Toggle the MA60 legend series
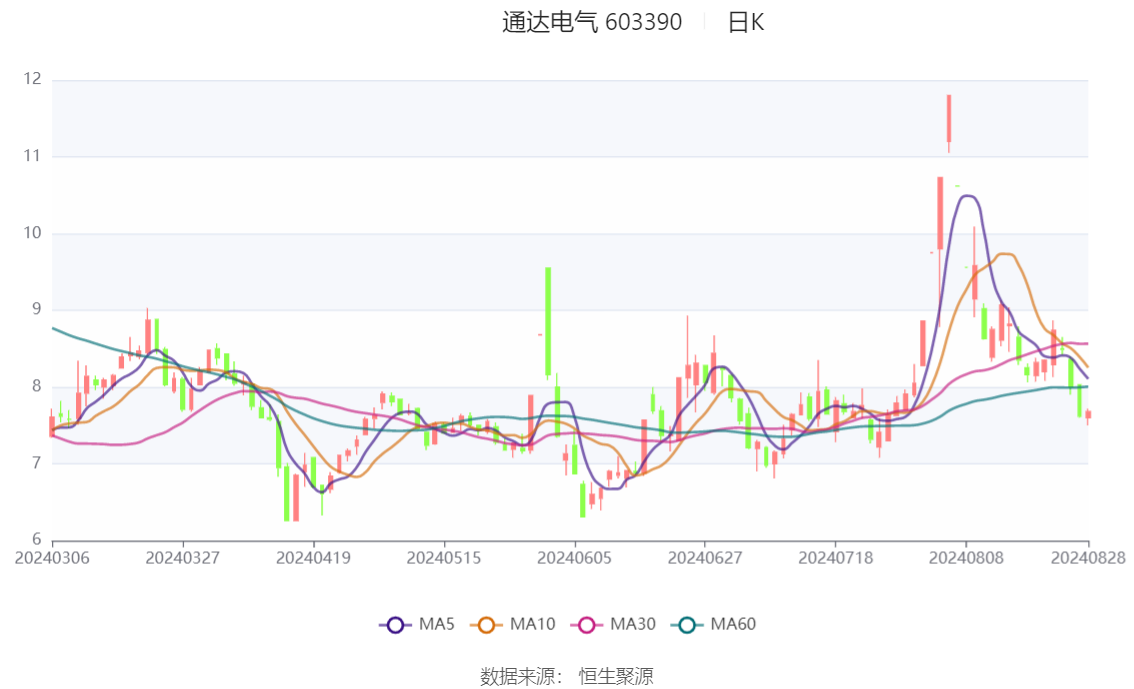This screenshot has width=1134, height=689. (x=714, y=624)
